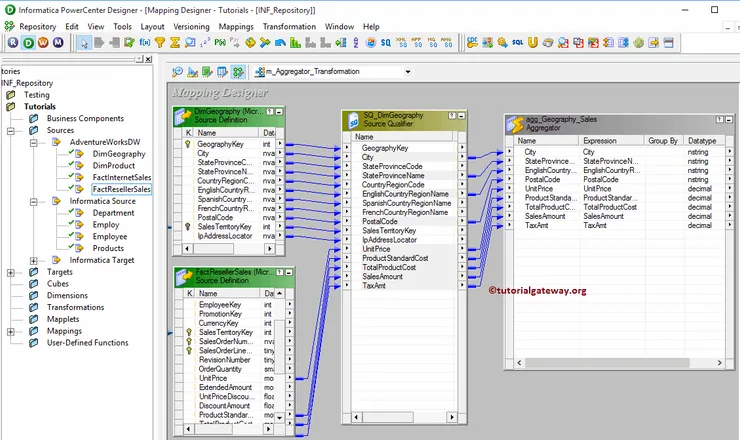Image resolution: width=740 pixels, height=440 pixels.
Task: Select the Lookup transformation magnifier icon
Action: (x=190, y=43)
